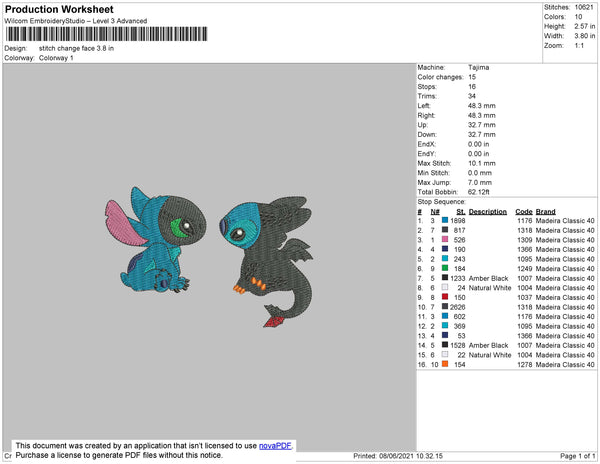
Task: Select the Total Bobbin value "62.12ft"
Action: tap(479, 192)
